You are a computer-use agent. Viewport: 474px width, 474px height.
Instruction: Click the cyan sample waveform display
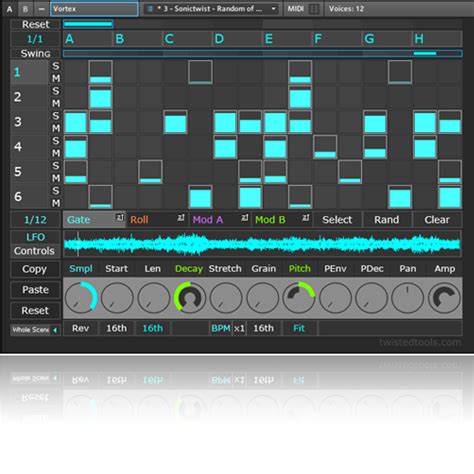tap(262, 244)
